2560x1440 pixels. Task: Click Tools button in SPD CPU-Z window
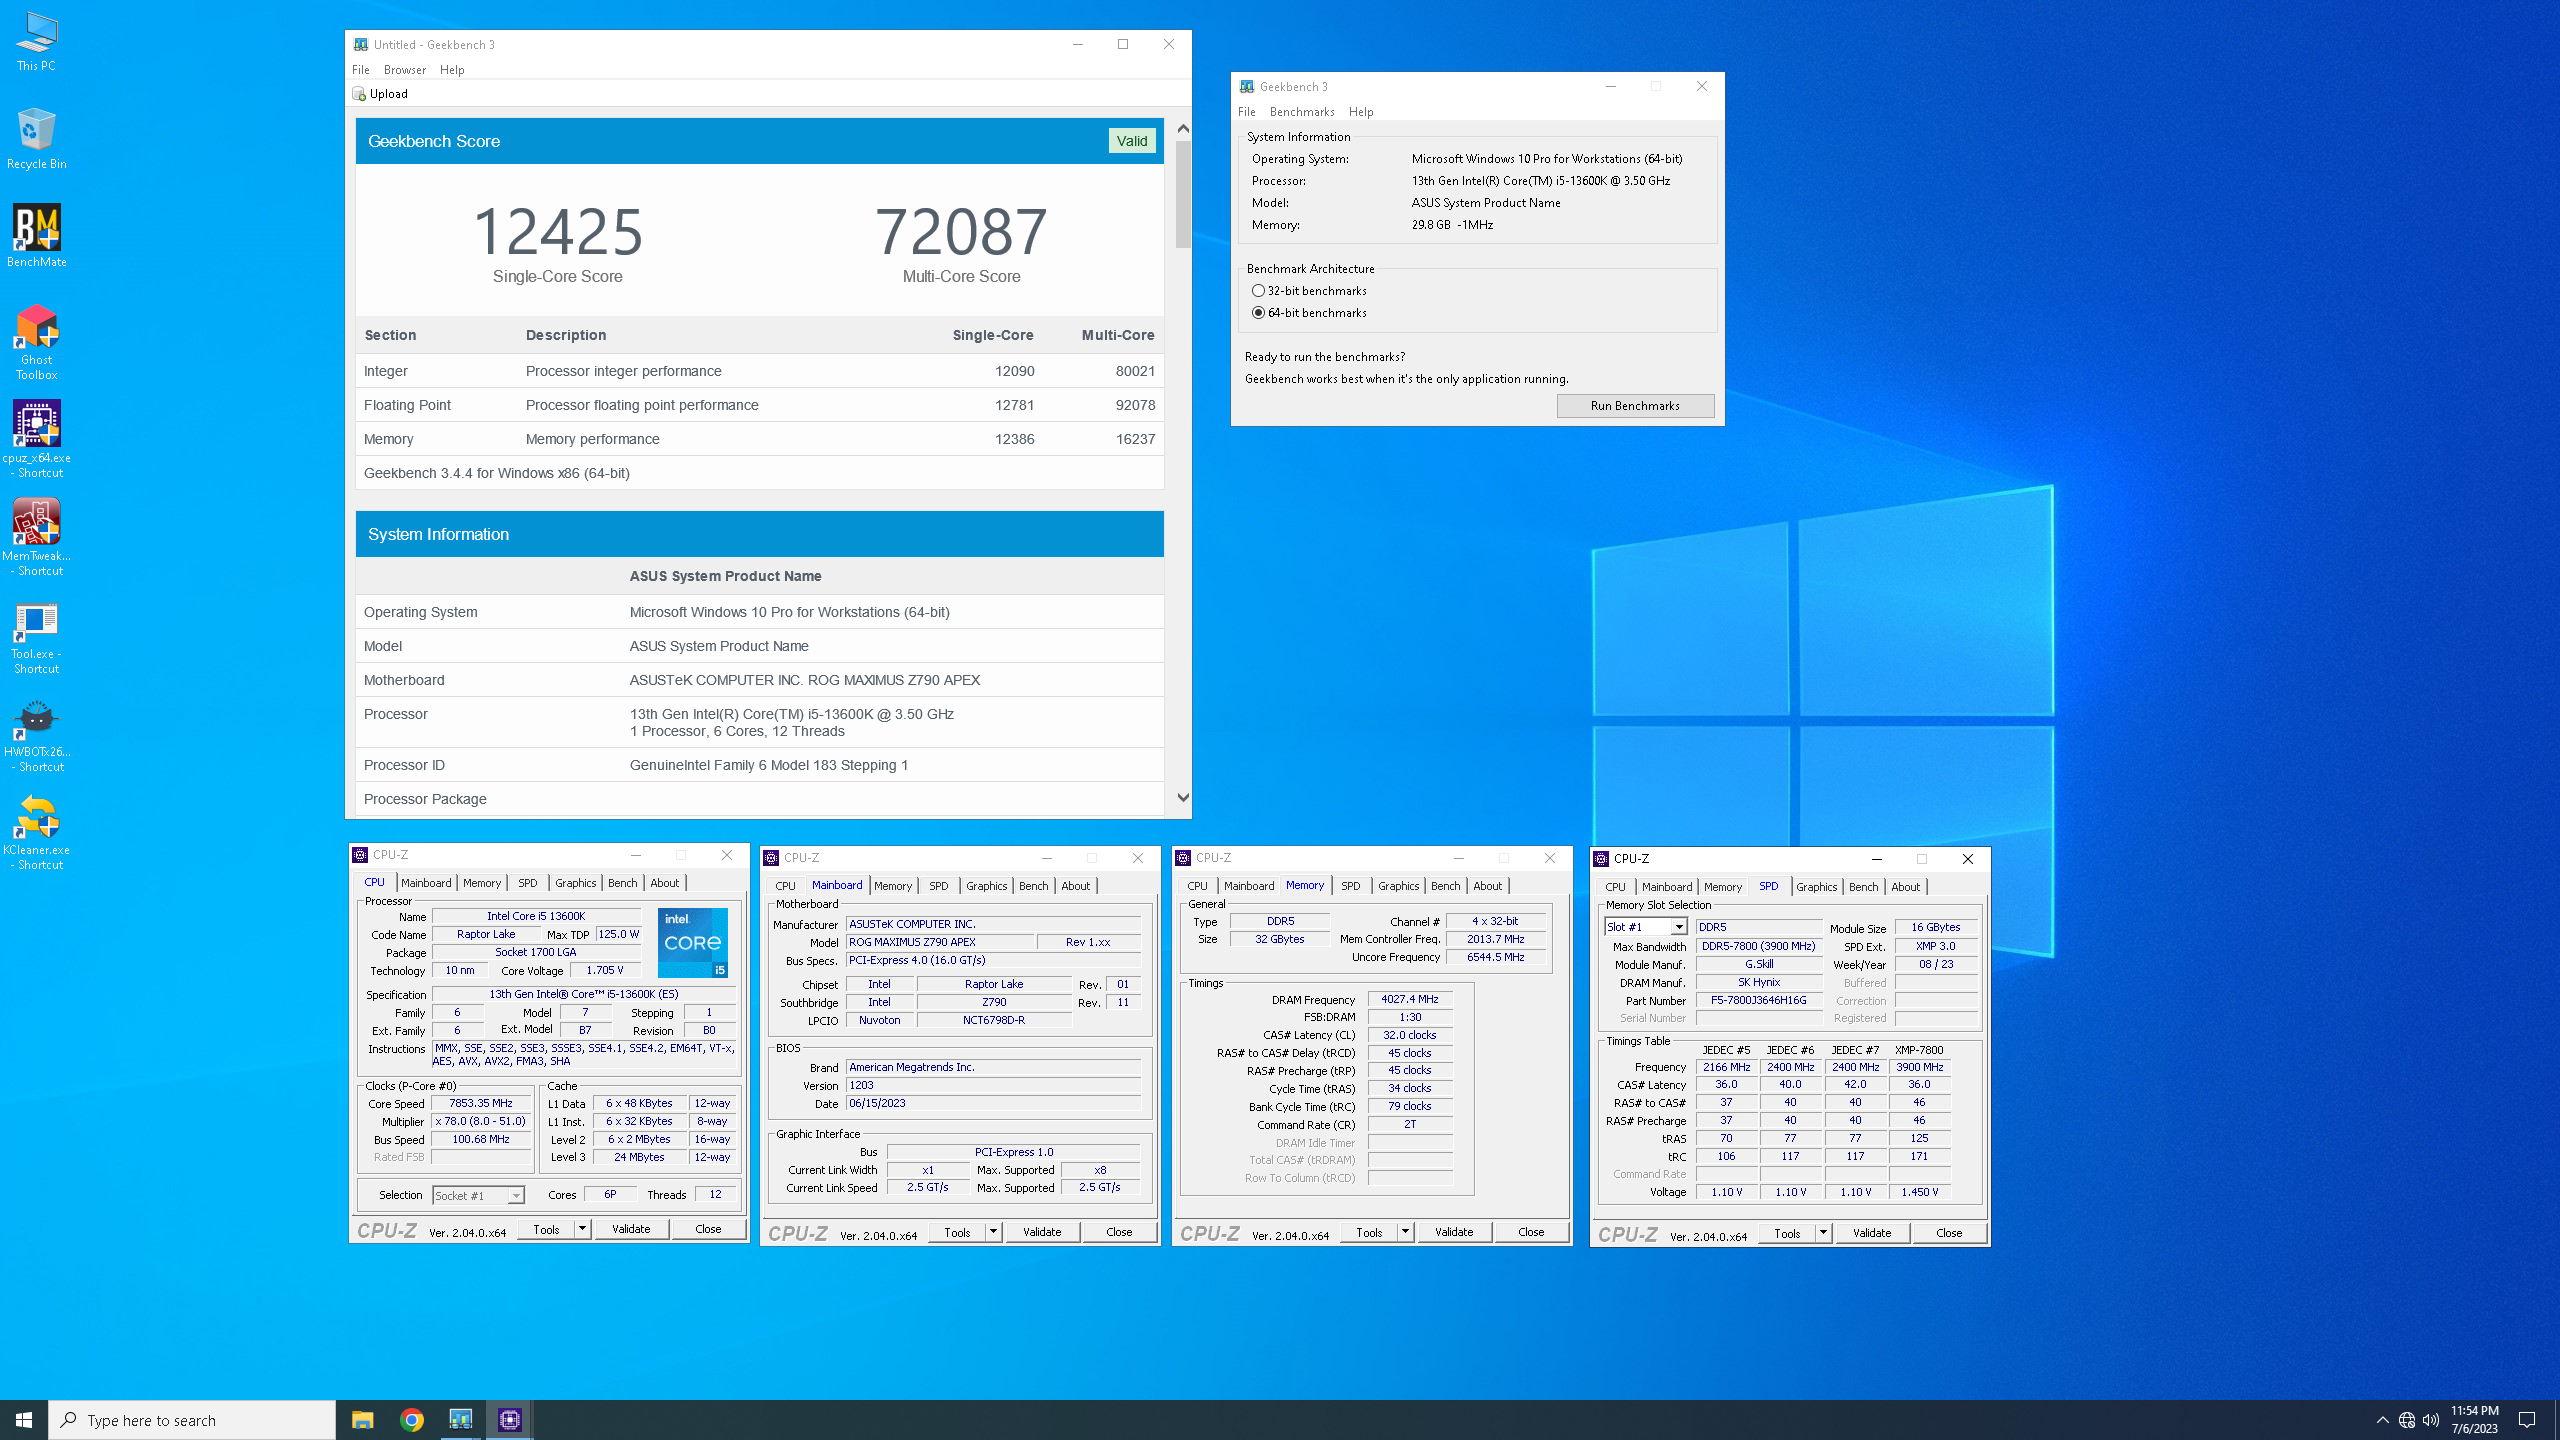click(1787, 1233)
